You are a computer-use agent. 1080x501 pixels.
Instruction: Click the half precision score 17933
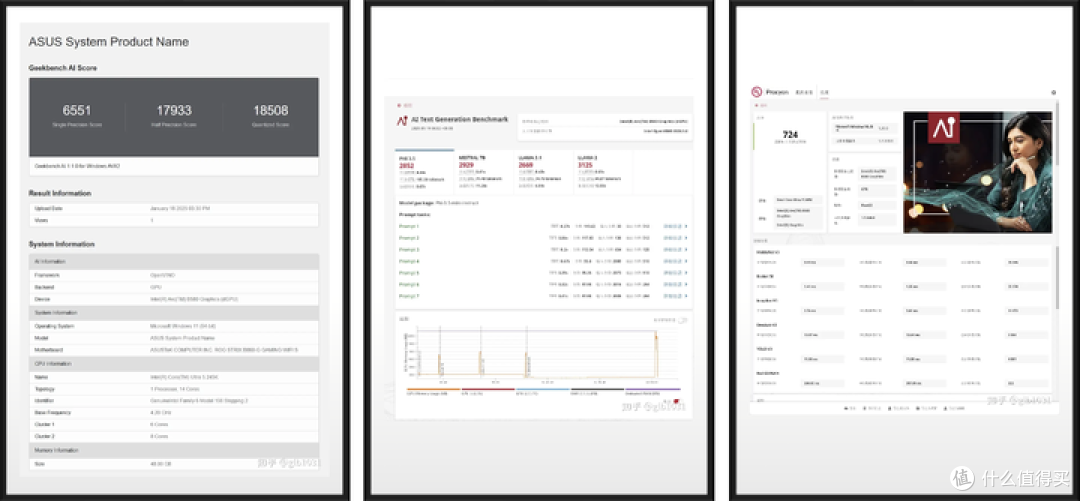174,110
